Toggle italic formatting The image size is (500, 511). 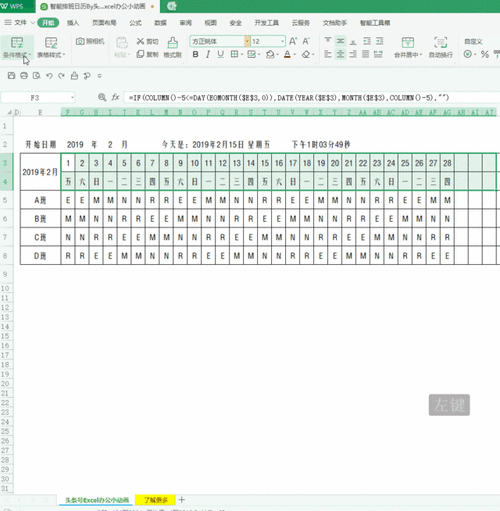pos(208,54)
